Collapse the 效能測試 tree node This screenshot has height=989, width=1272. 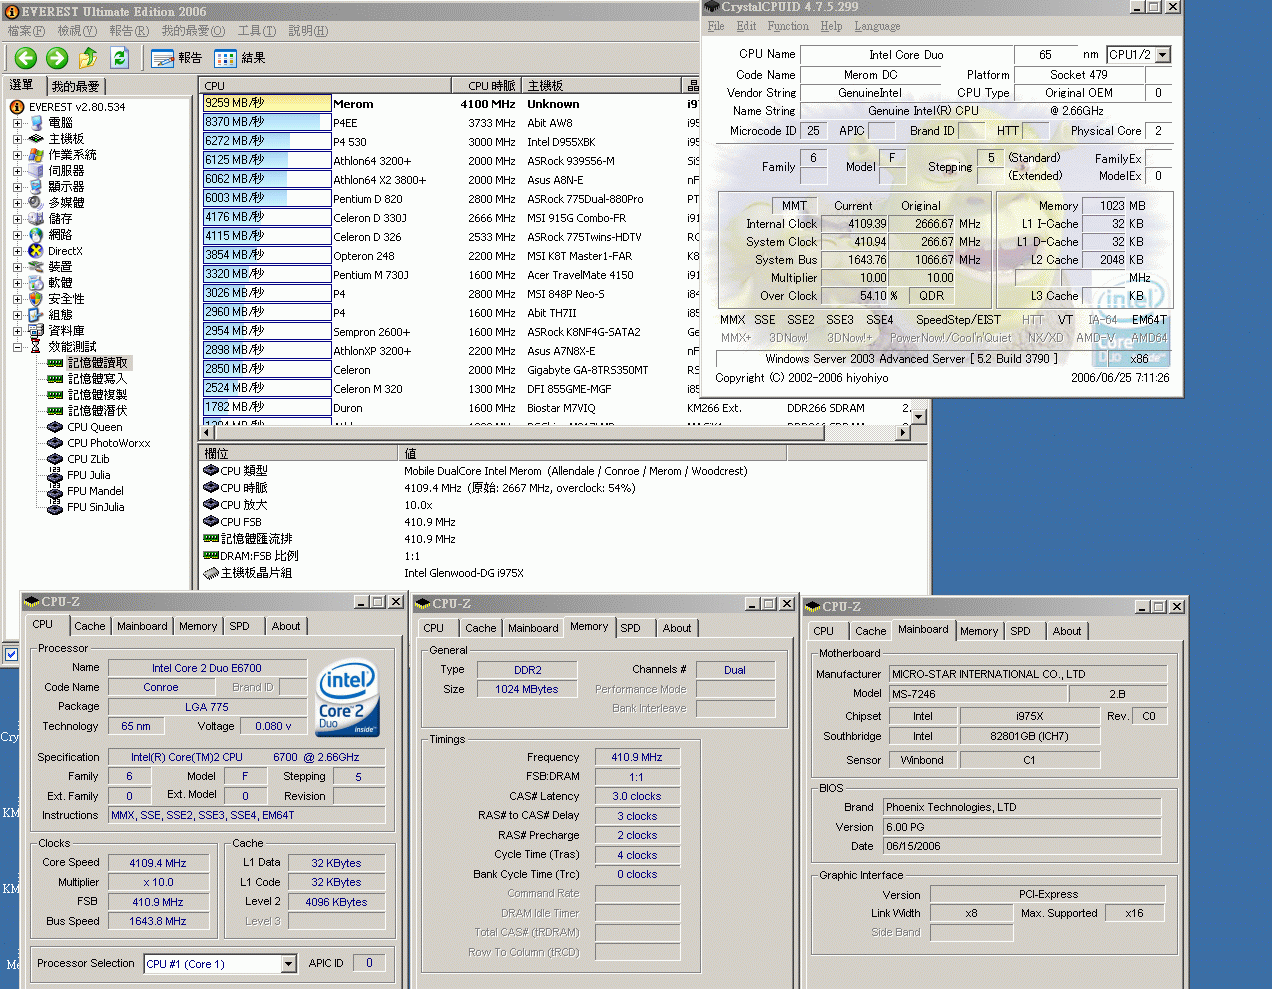pyautogui.click(x=17, y=347)
